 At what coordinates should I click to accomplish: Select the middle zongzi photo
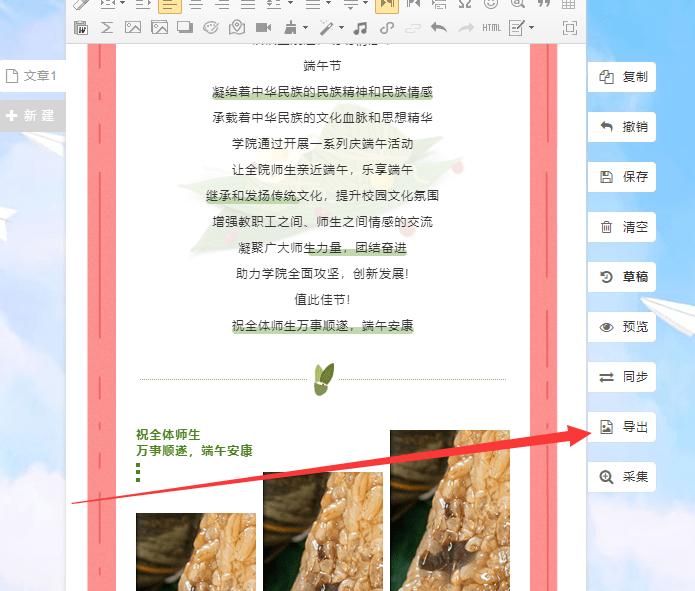(323, 532)
